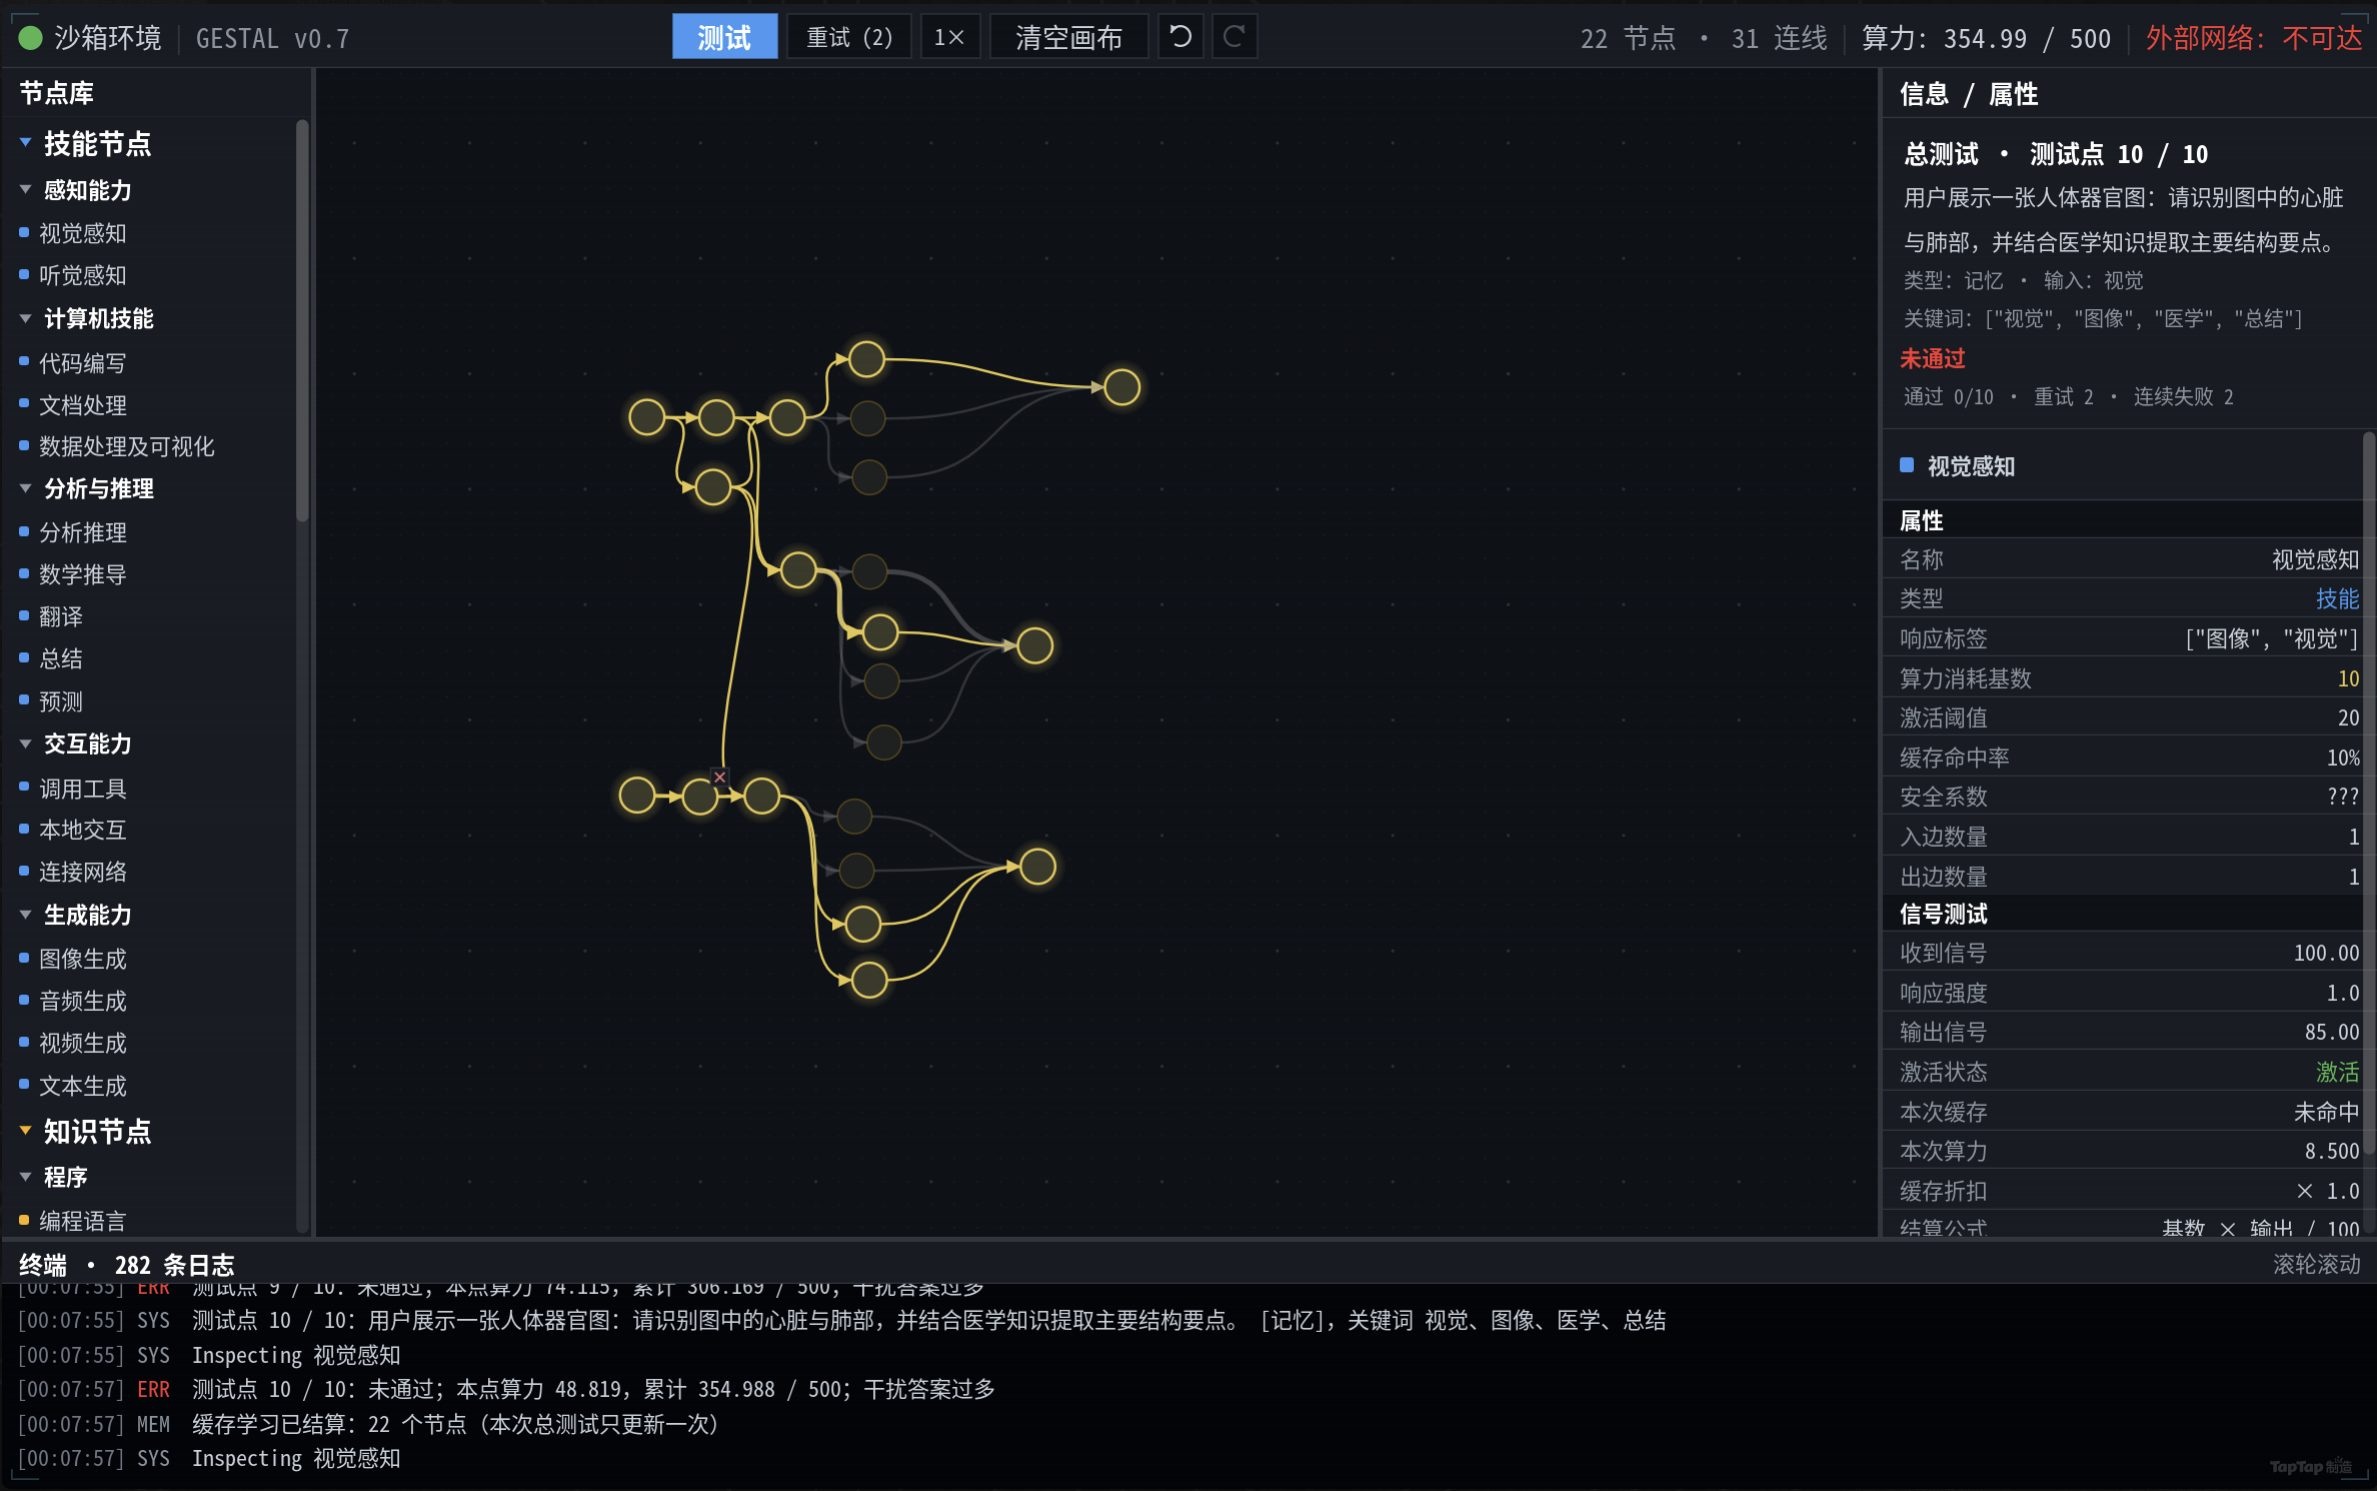Select 数据处理及可视化 node
2377x1491 pixels.
[x=126, y=447]
